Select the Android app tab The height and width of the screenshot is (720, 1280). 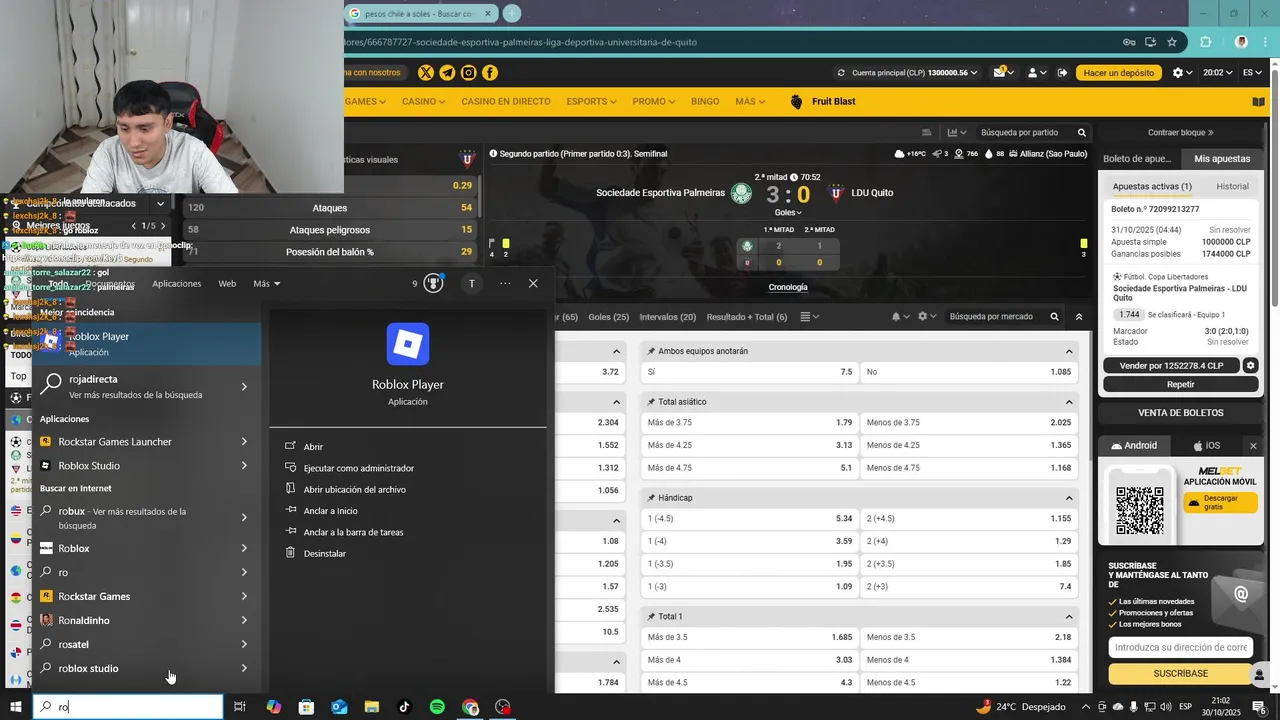click(x=1132, y=446)
